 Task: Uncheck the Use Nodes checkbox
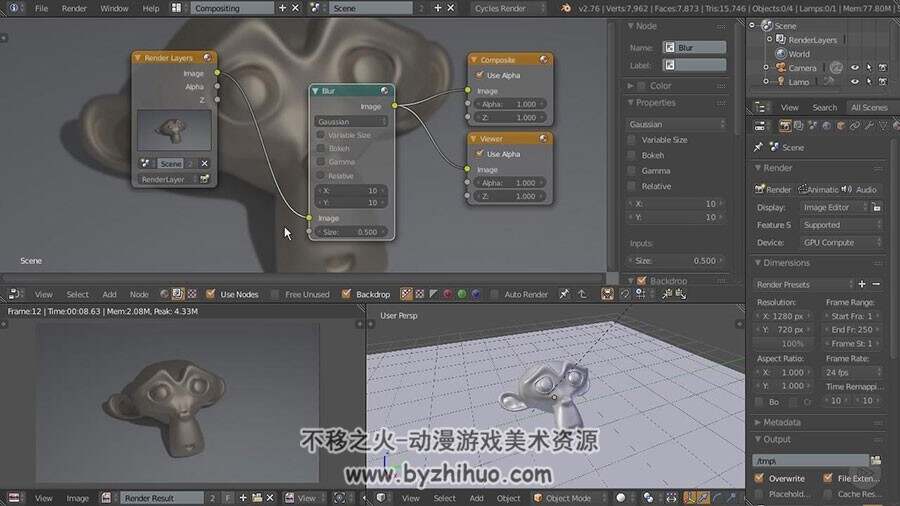coord(211,294)
